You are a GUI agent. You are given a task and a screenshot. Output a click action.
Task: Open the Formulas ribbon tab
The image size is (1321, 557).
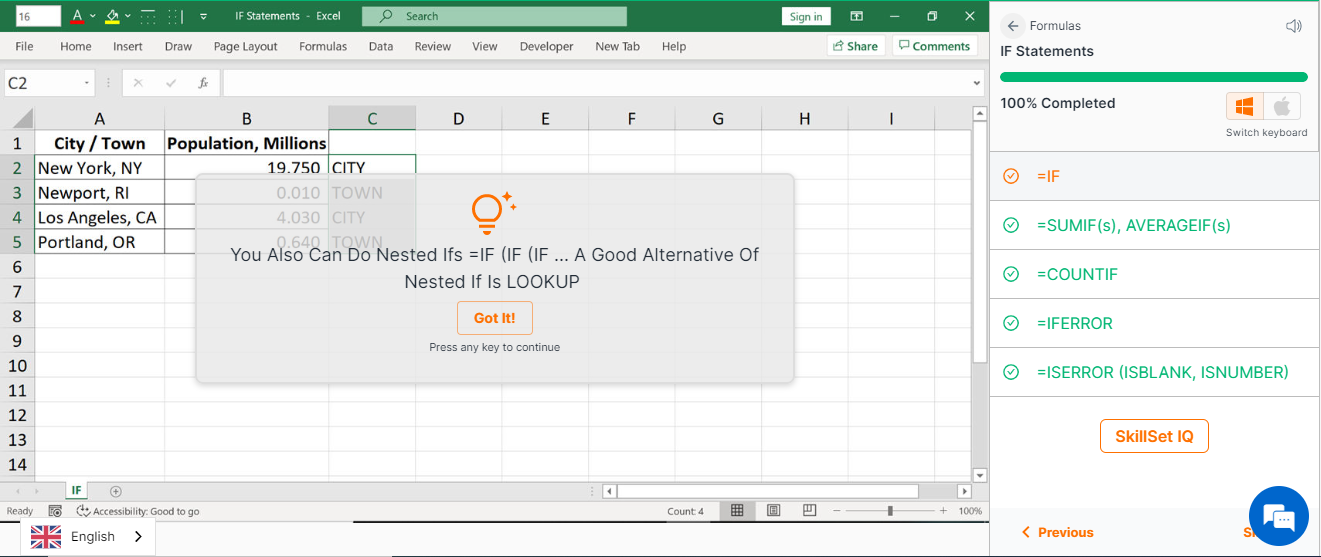pos(323,46)
